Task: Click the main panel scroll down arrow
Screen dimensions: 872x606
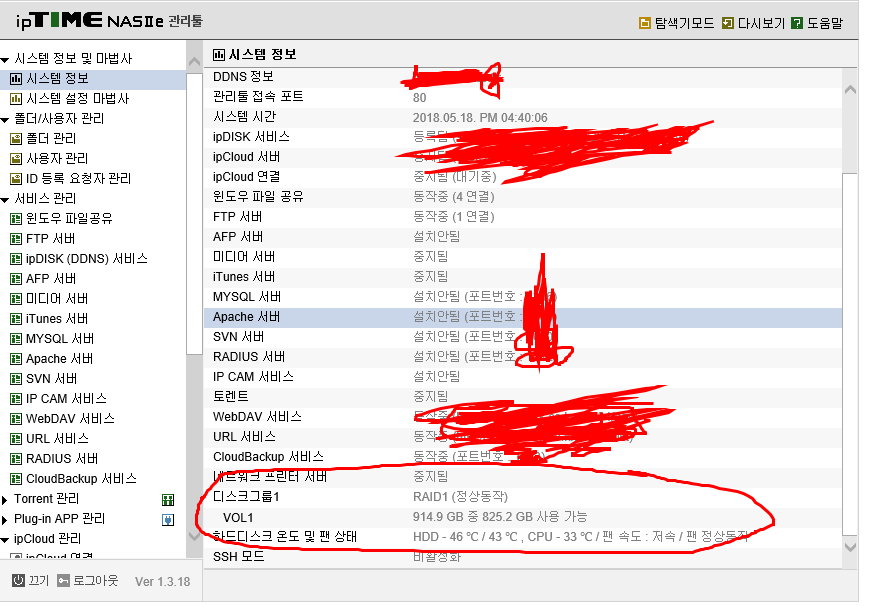Action: [x=850, y=547]
